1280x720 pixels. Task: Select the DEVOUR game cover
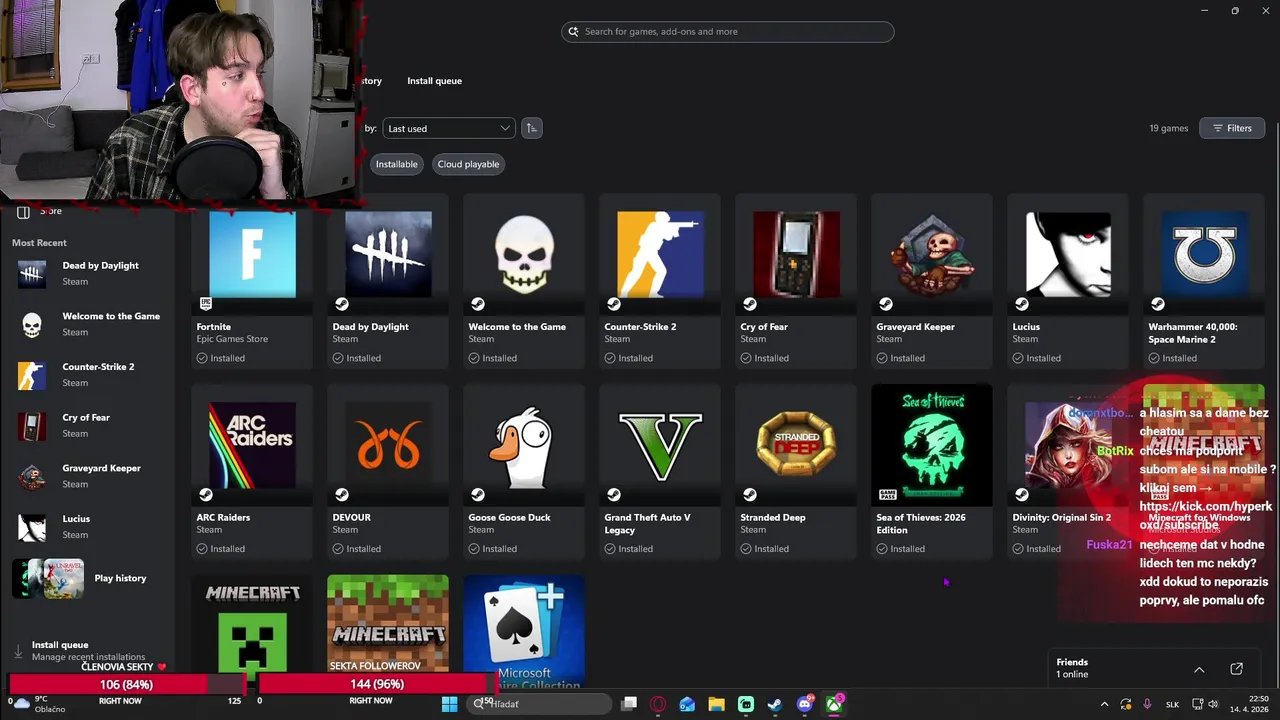tap(388, 445)
